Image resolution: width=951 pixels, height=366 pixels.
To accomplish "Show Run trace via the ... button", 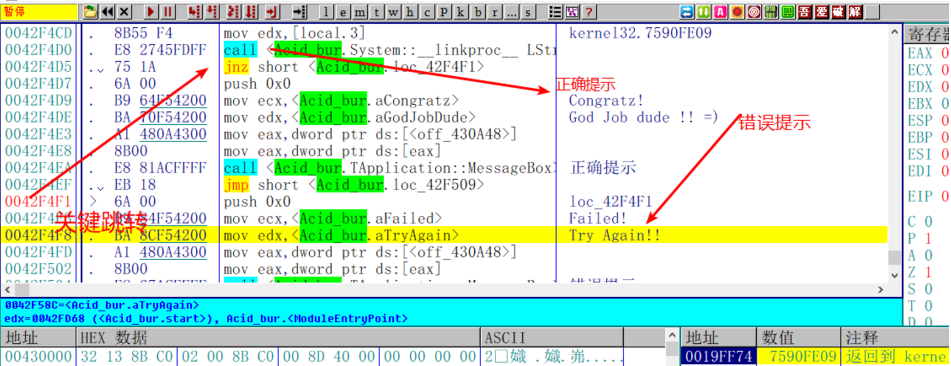I will [x=511, y=12].
